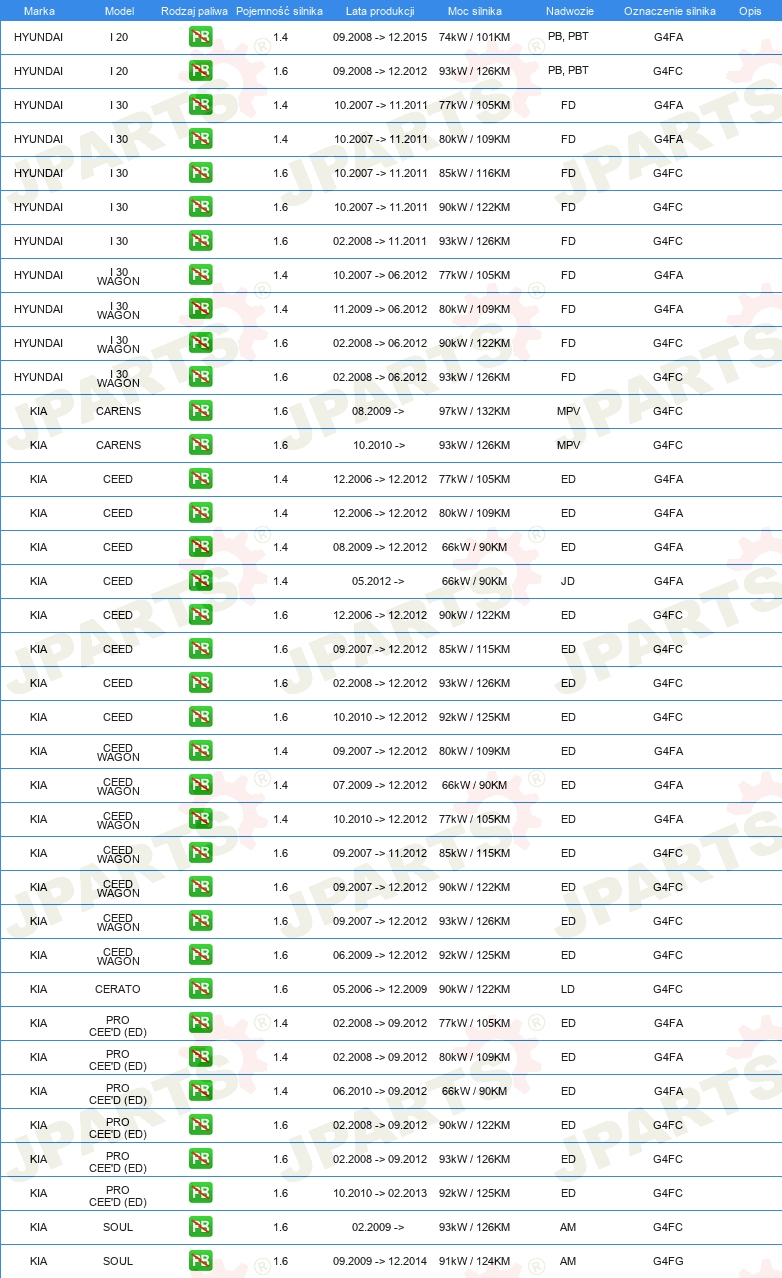The image size is (782, 1278).
Task: Select the fuel type icon in Kia Cerato row
Action: [x=200, y=989]
